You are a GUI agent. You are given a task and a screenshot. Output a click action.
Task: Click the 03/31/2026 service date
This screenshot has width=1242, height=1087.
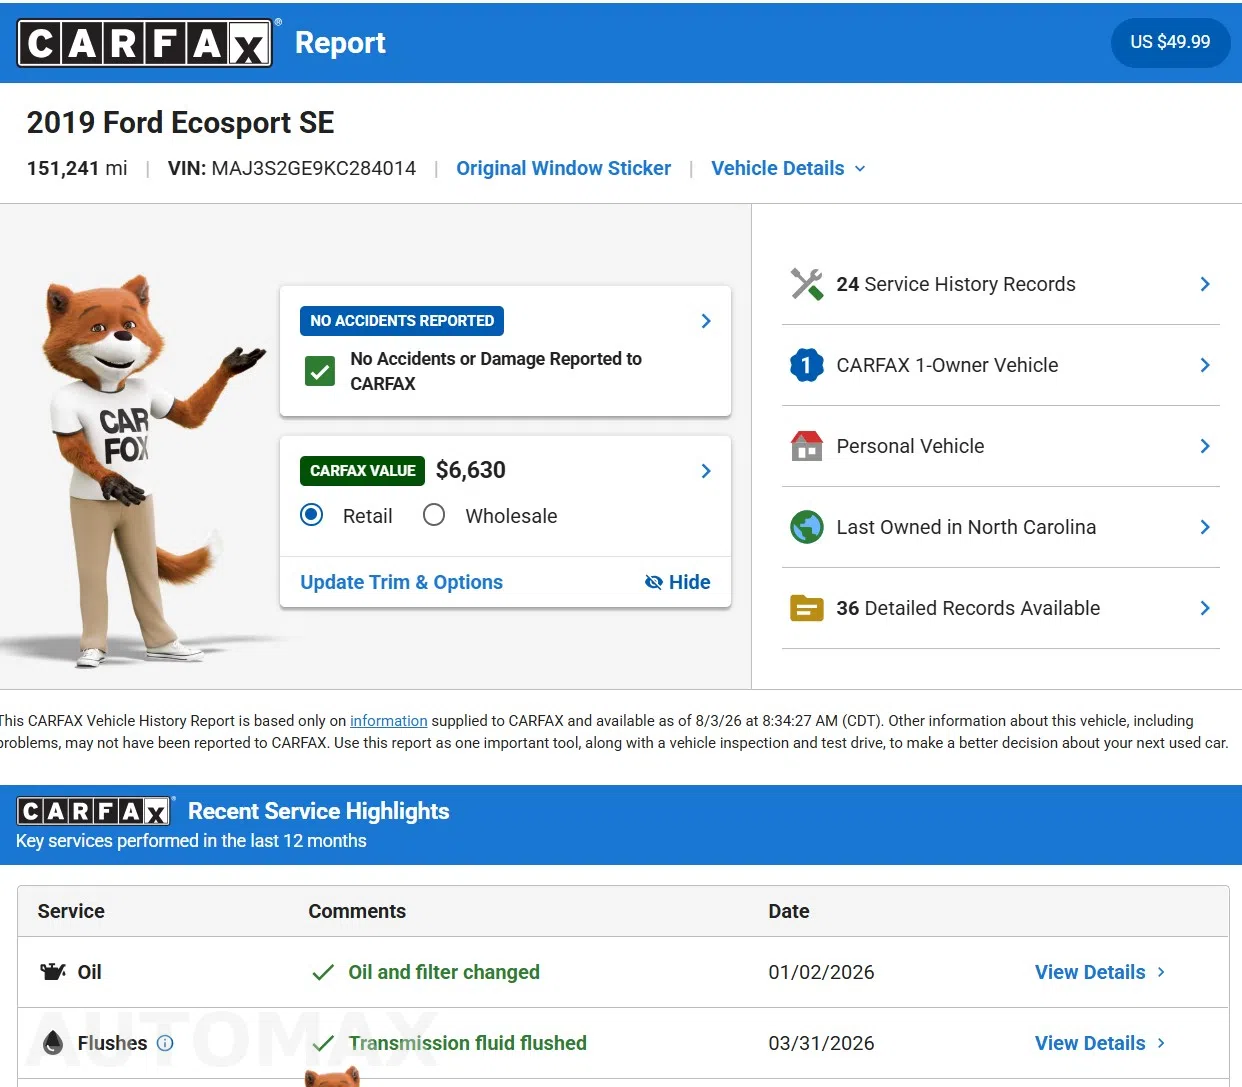pos(821,1043)
